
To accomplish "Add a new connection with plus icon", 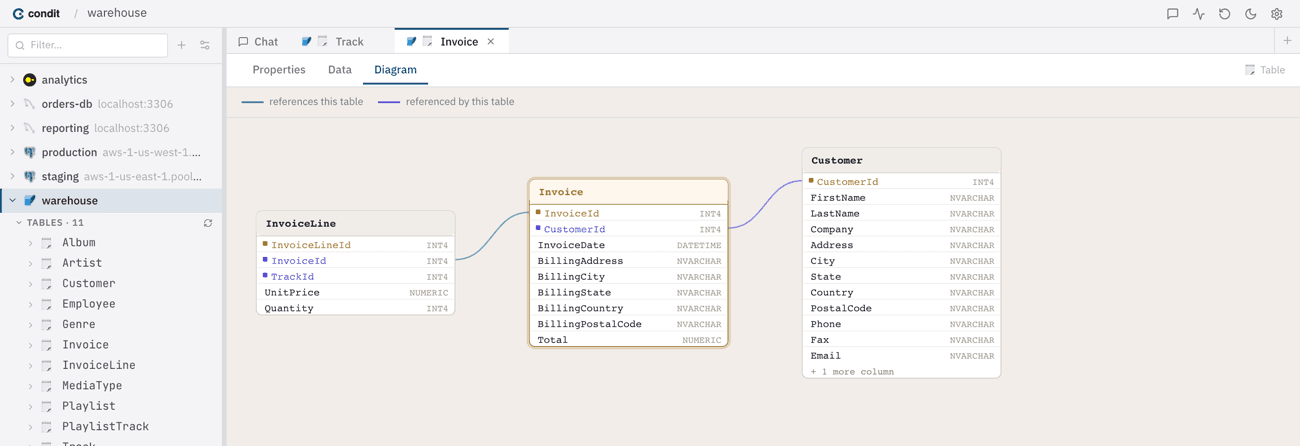I will coord(181,45).
